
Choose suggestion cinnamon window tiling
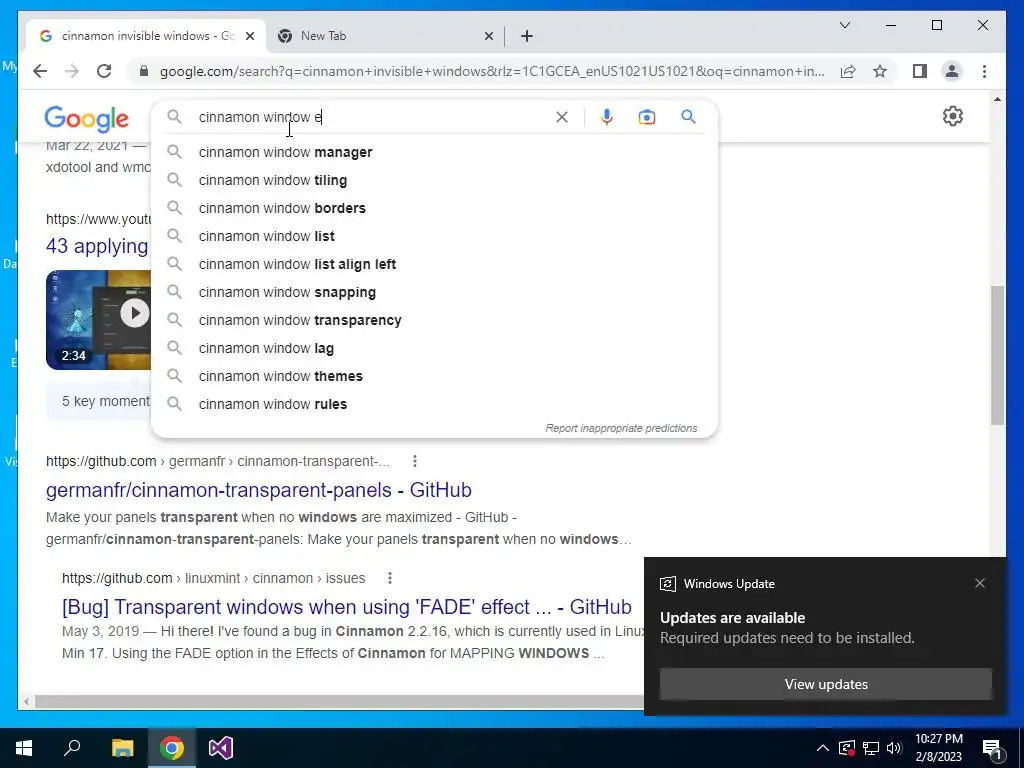(434, 180)
